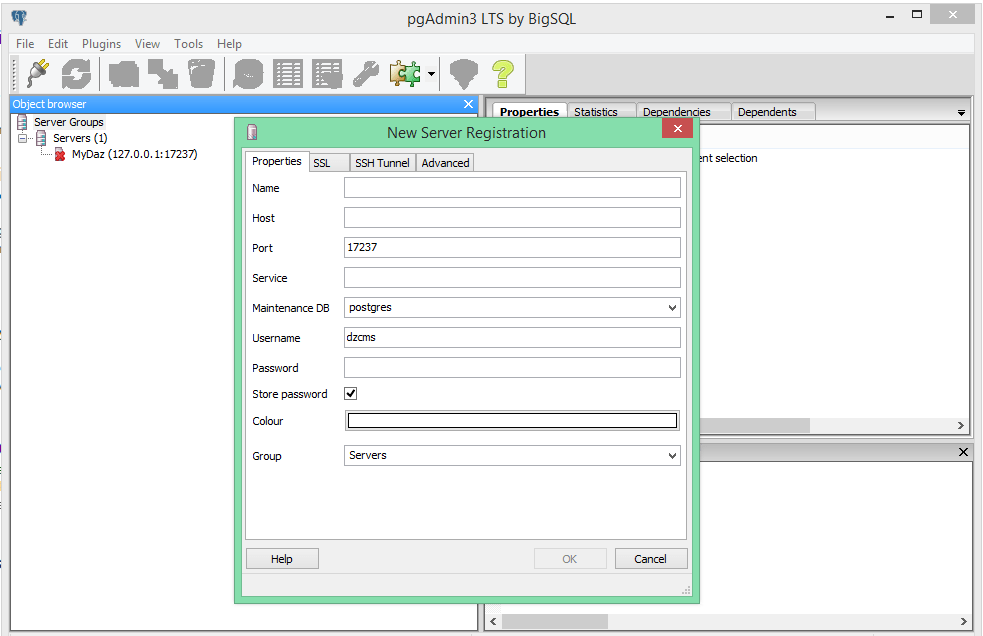The height and width of the screenshot is (636, 983).
Task: Click the Server Groups tree icon
Action: click(23, 122)
